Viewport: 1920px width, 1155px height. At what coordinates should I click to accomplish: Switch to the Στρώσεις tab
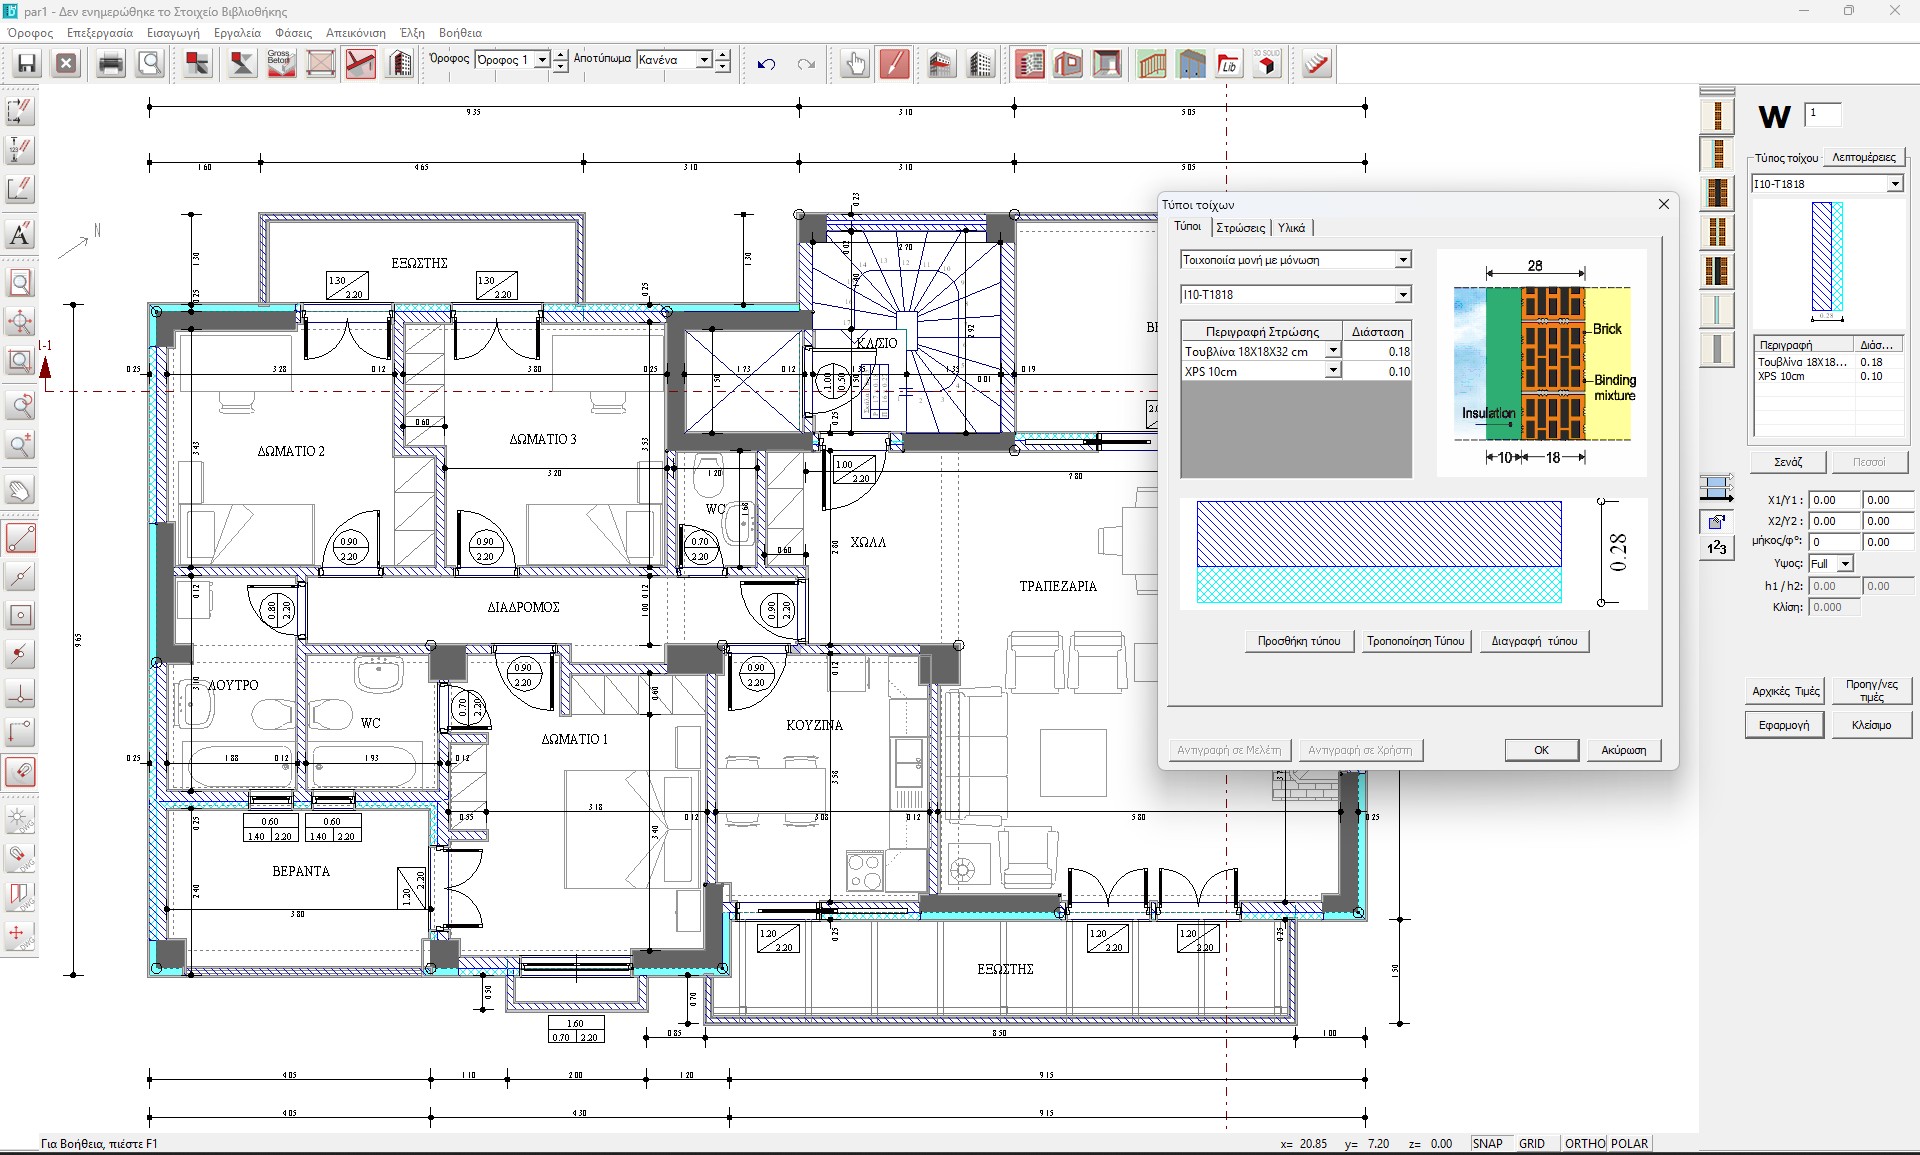1240,228
